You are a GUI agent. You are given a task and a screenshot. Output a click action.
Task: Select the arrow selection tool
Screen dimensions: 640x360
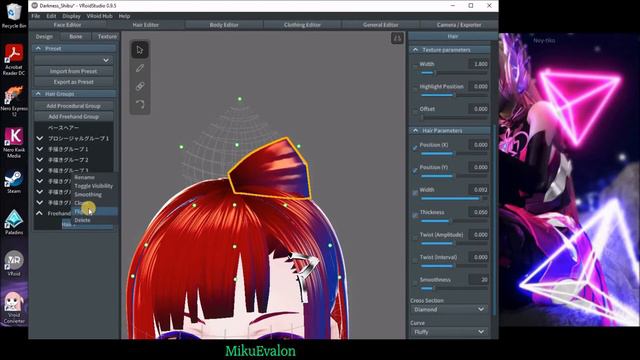[x=140, y=50]
